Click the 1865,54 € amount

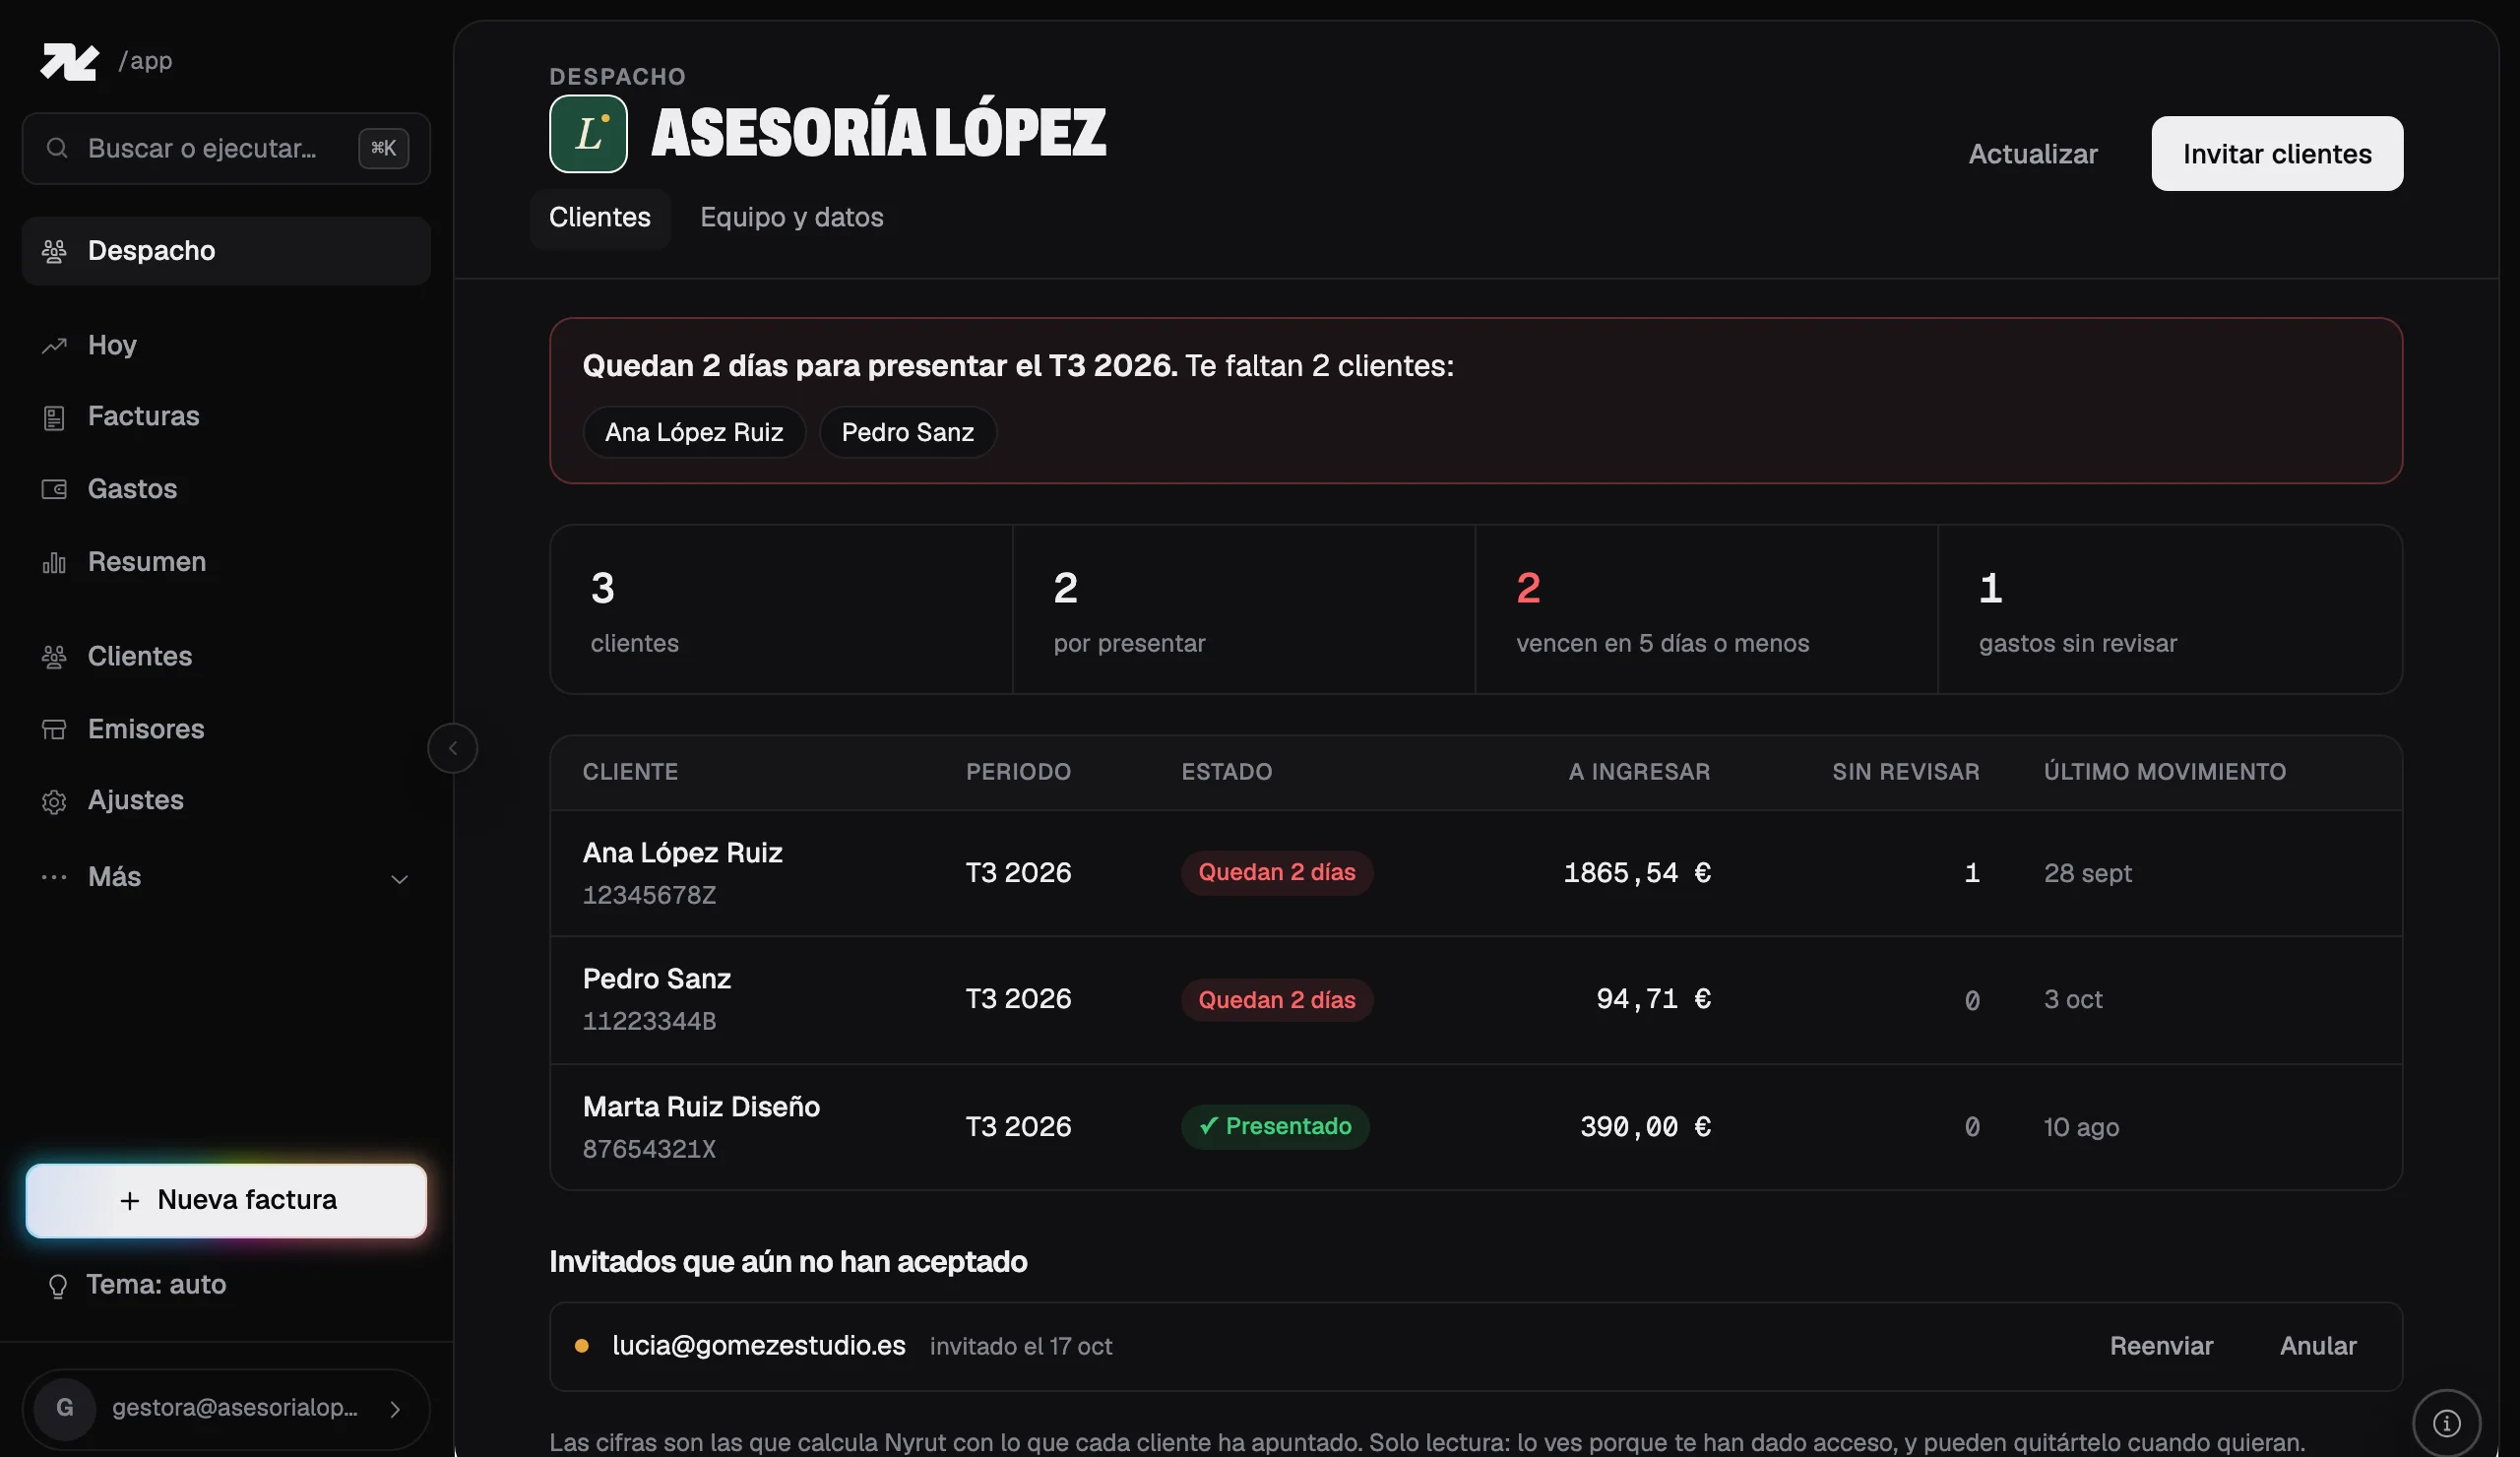click(x=1636, y=873)
